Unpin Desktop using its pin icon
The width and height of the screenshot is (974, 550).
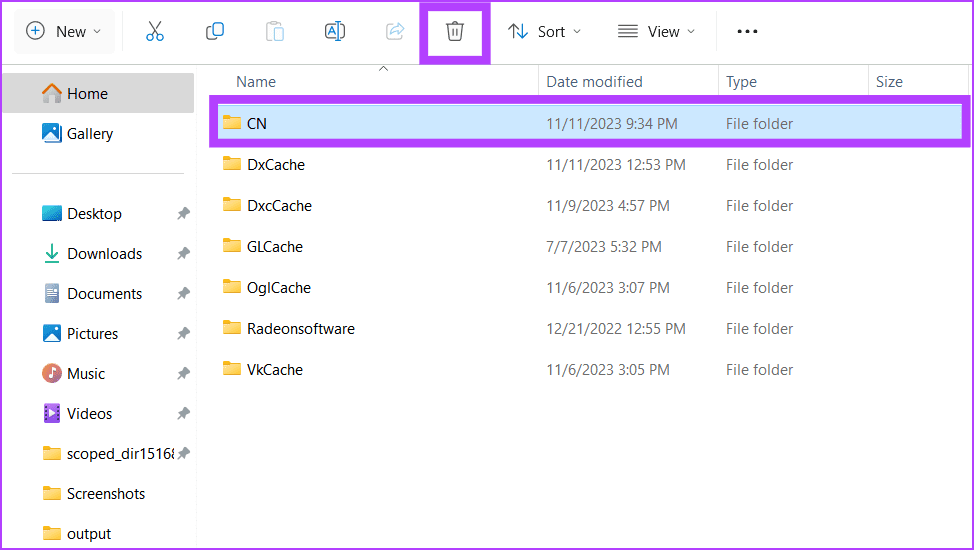click(x=183, y=214)
